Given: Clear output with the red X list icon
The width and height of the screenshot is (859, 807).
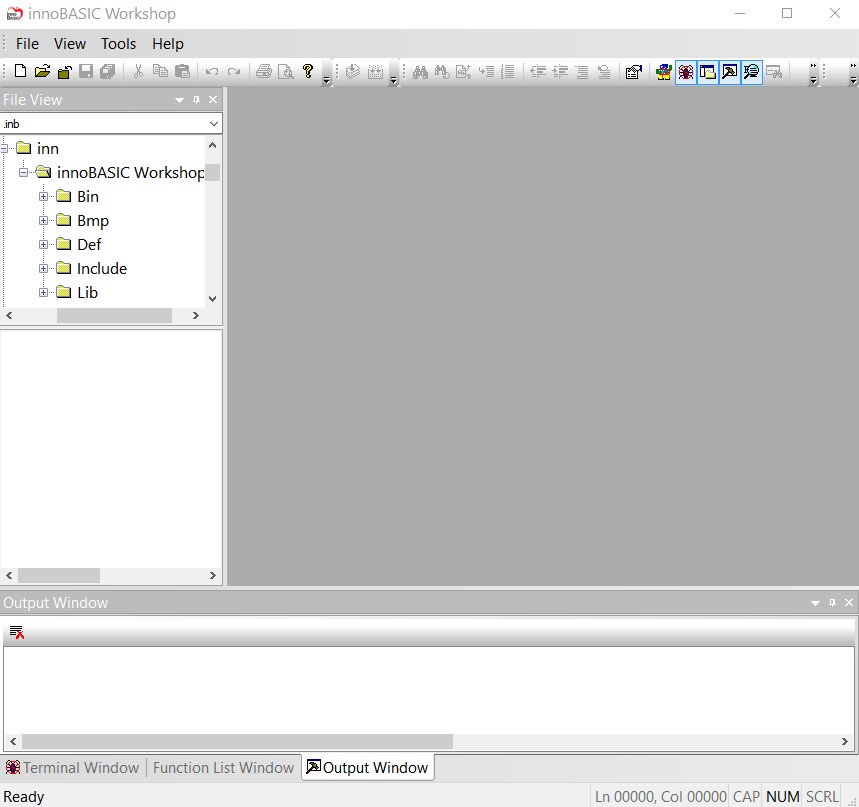Looking at the screenshot, I should 17,632.
